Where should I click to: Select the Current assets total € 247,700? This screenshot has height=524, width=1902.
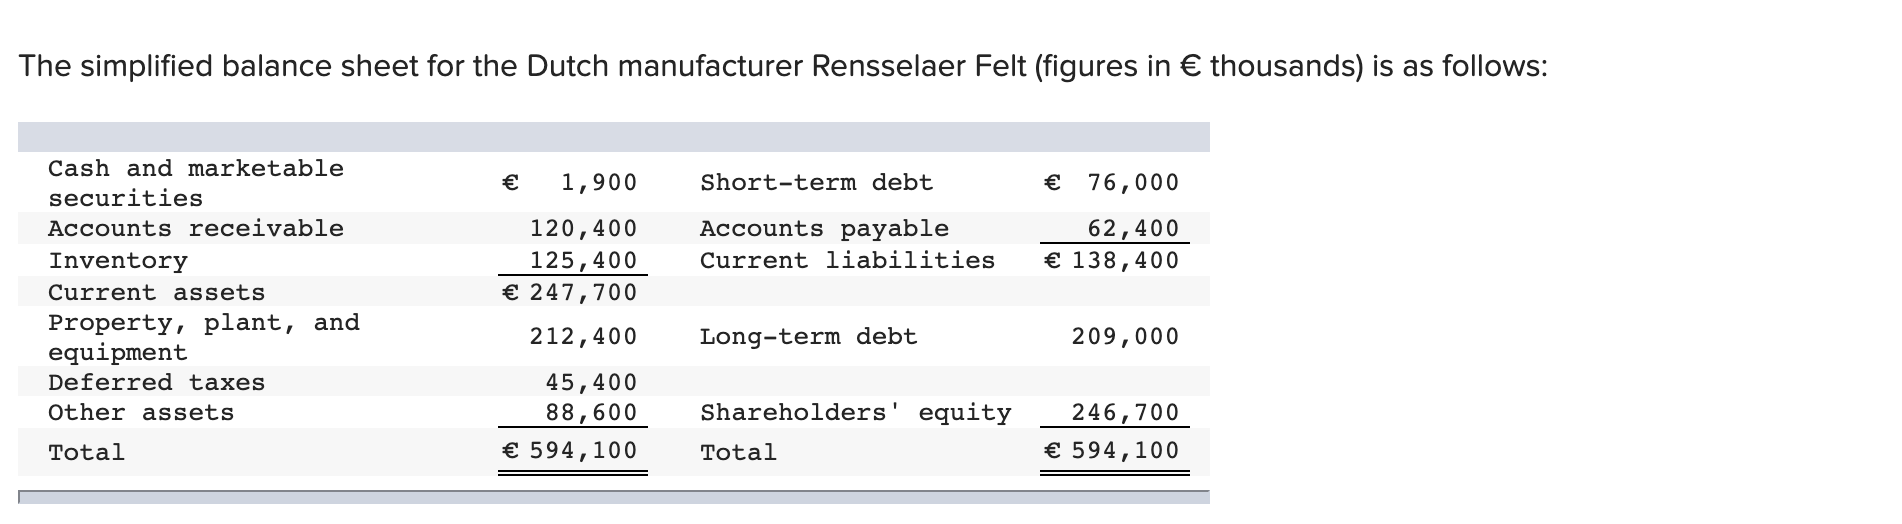569,292
